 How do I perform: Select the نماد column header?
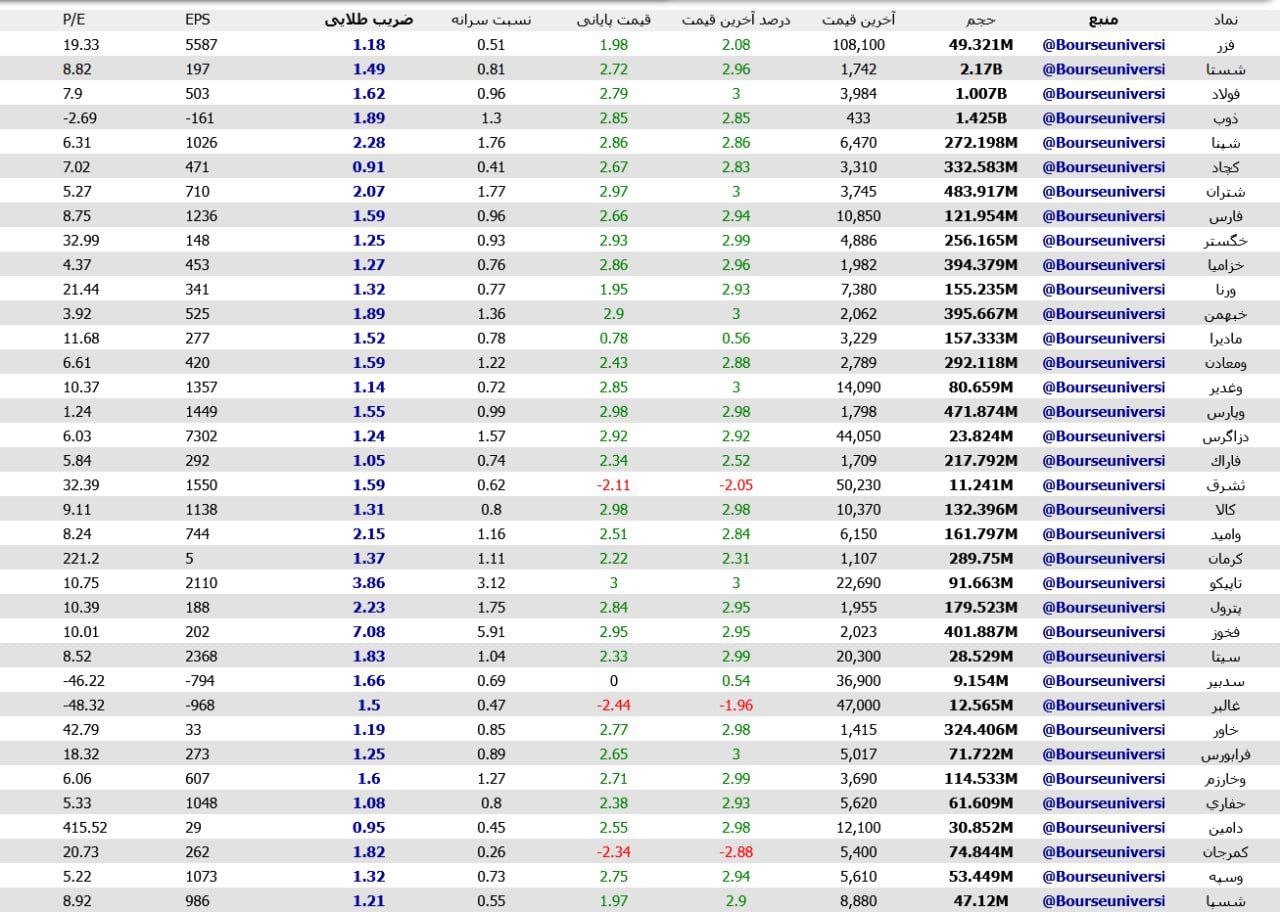click(x=1225, y=19)
